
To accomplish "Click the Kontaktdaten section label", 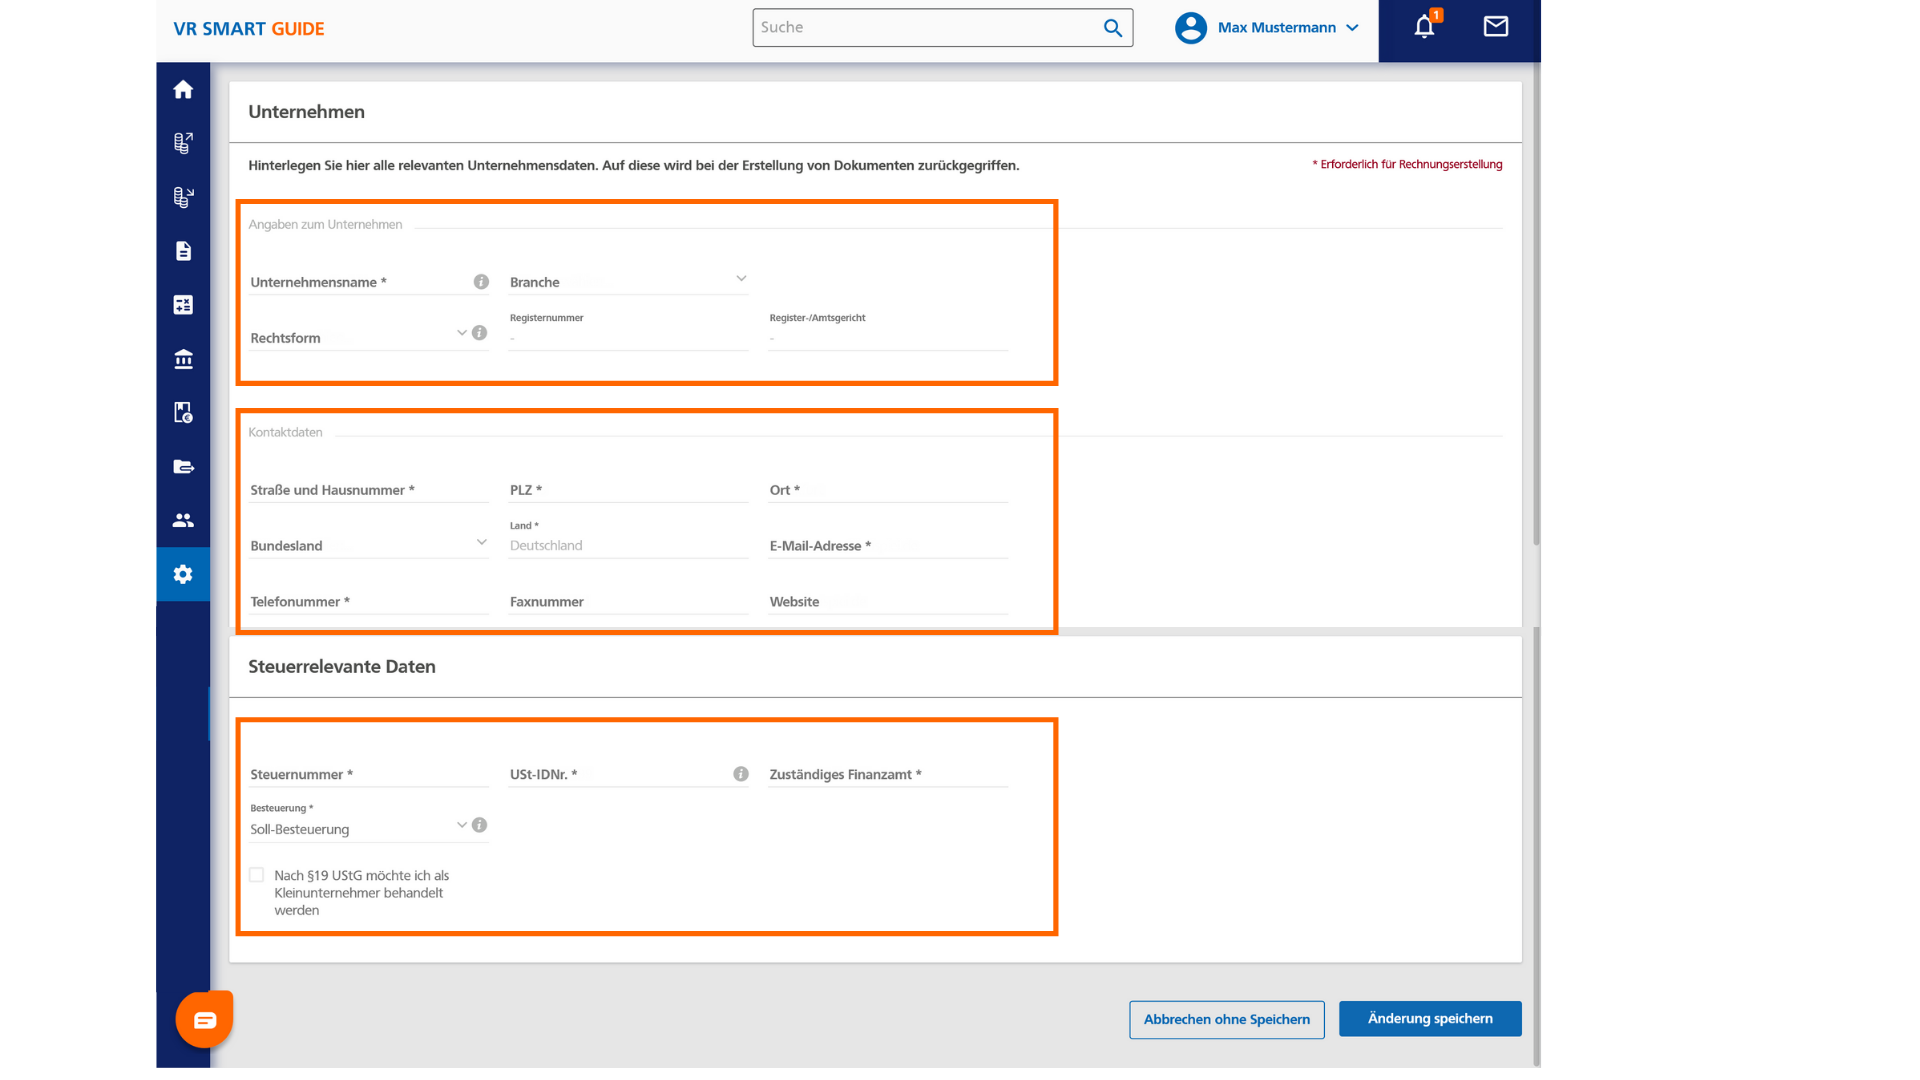I will [285, 432].
